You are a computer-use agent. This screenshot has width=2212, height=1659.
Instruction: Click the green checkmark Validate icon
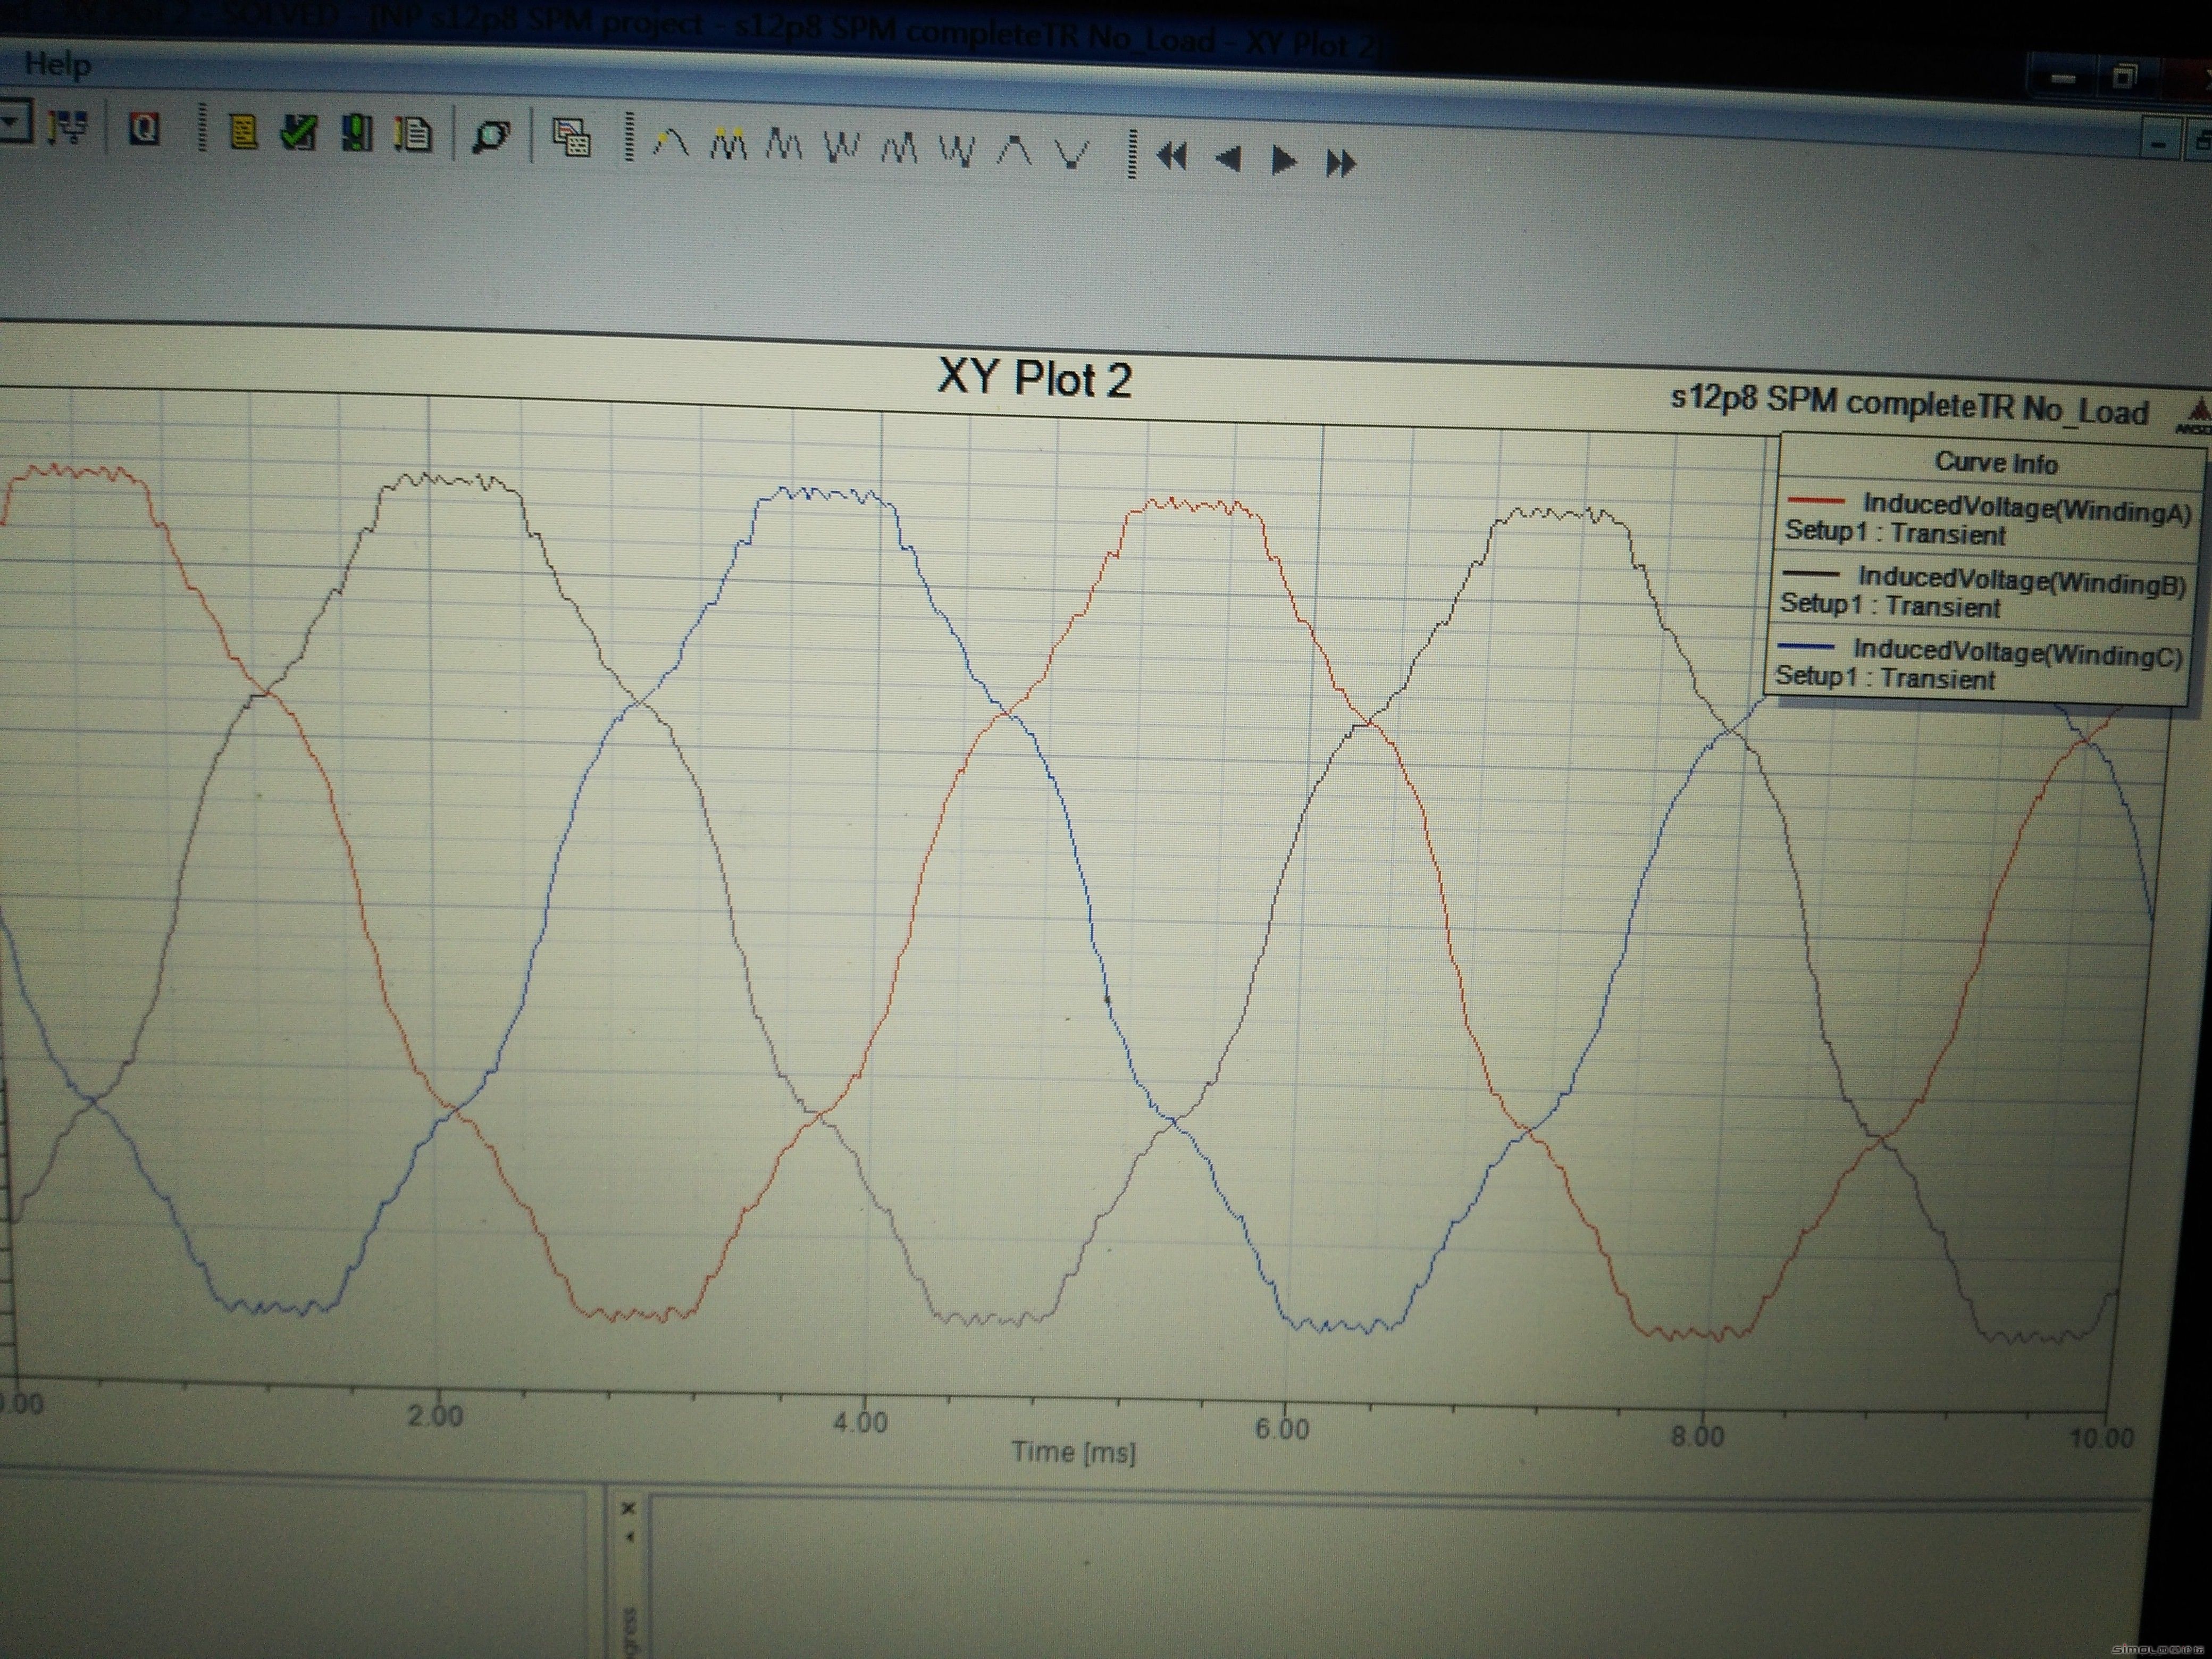[298, 132]
